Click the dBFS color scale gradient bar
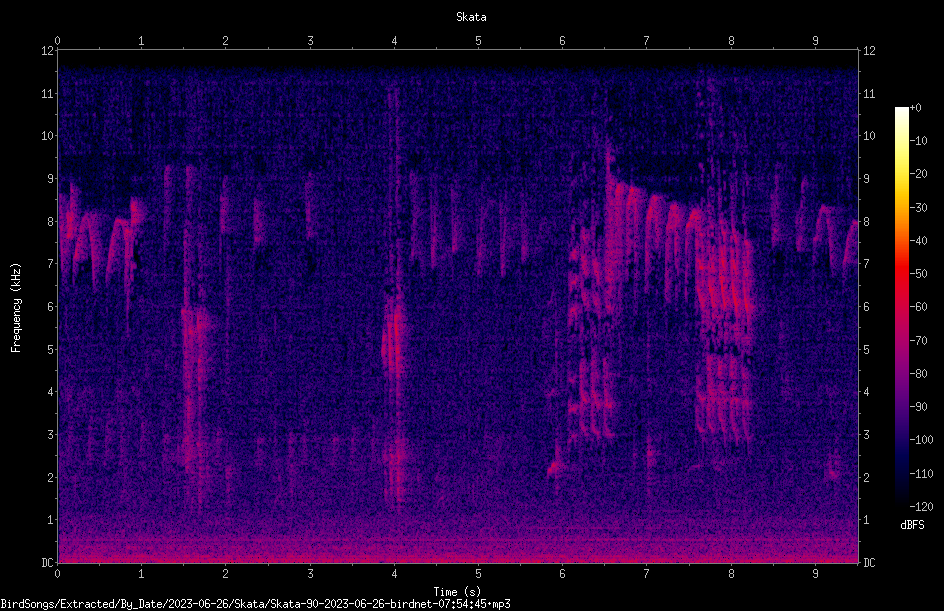Viewport: 944px width, 611px height. (901, 306)
